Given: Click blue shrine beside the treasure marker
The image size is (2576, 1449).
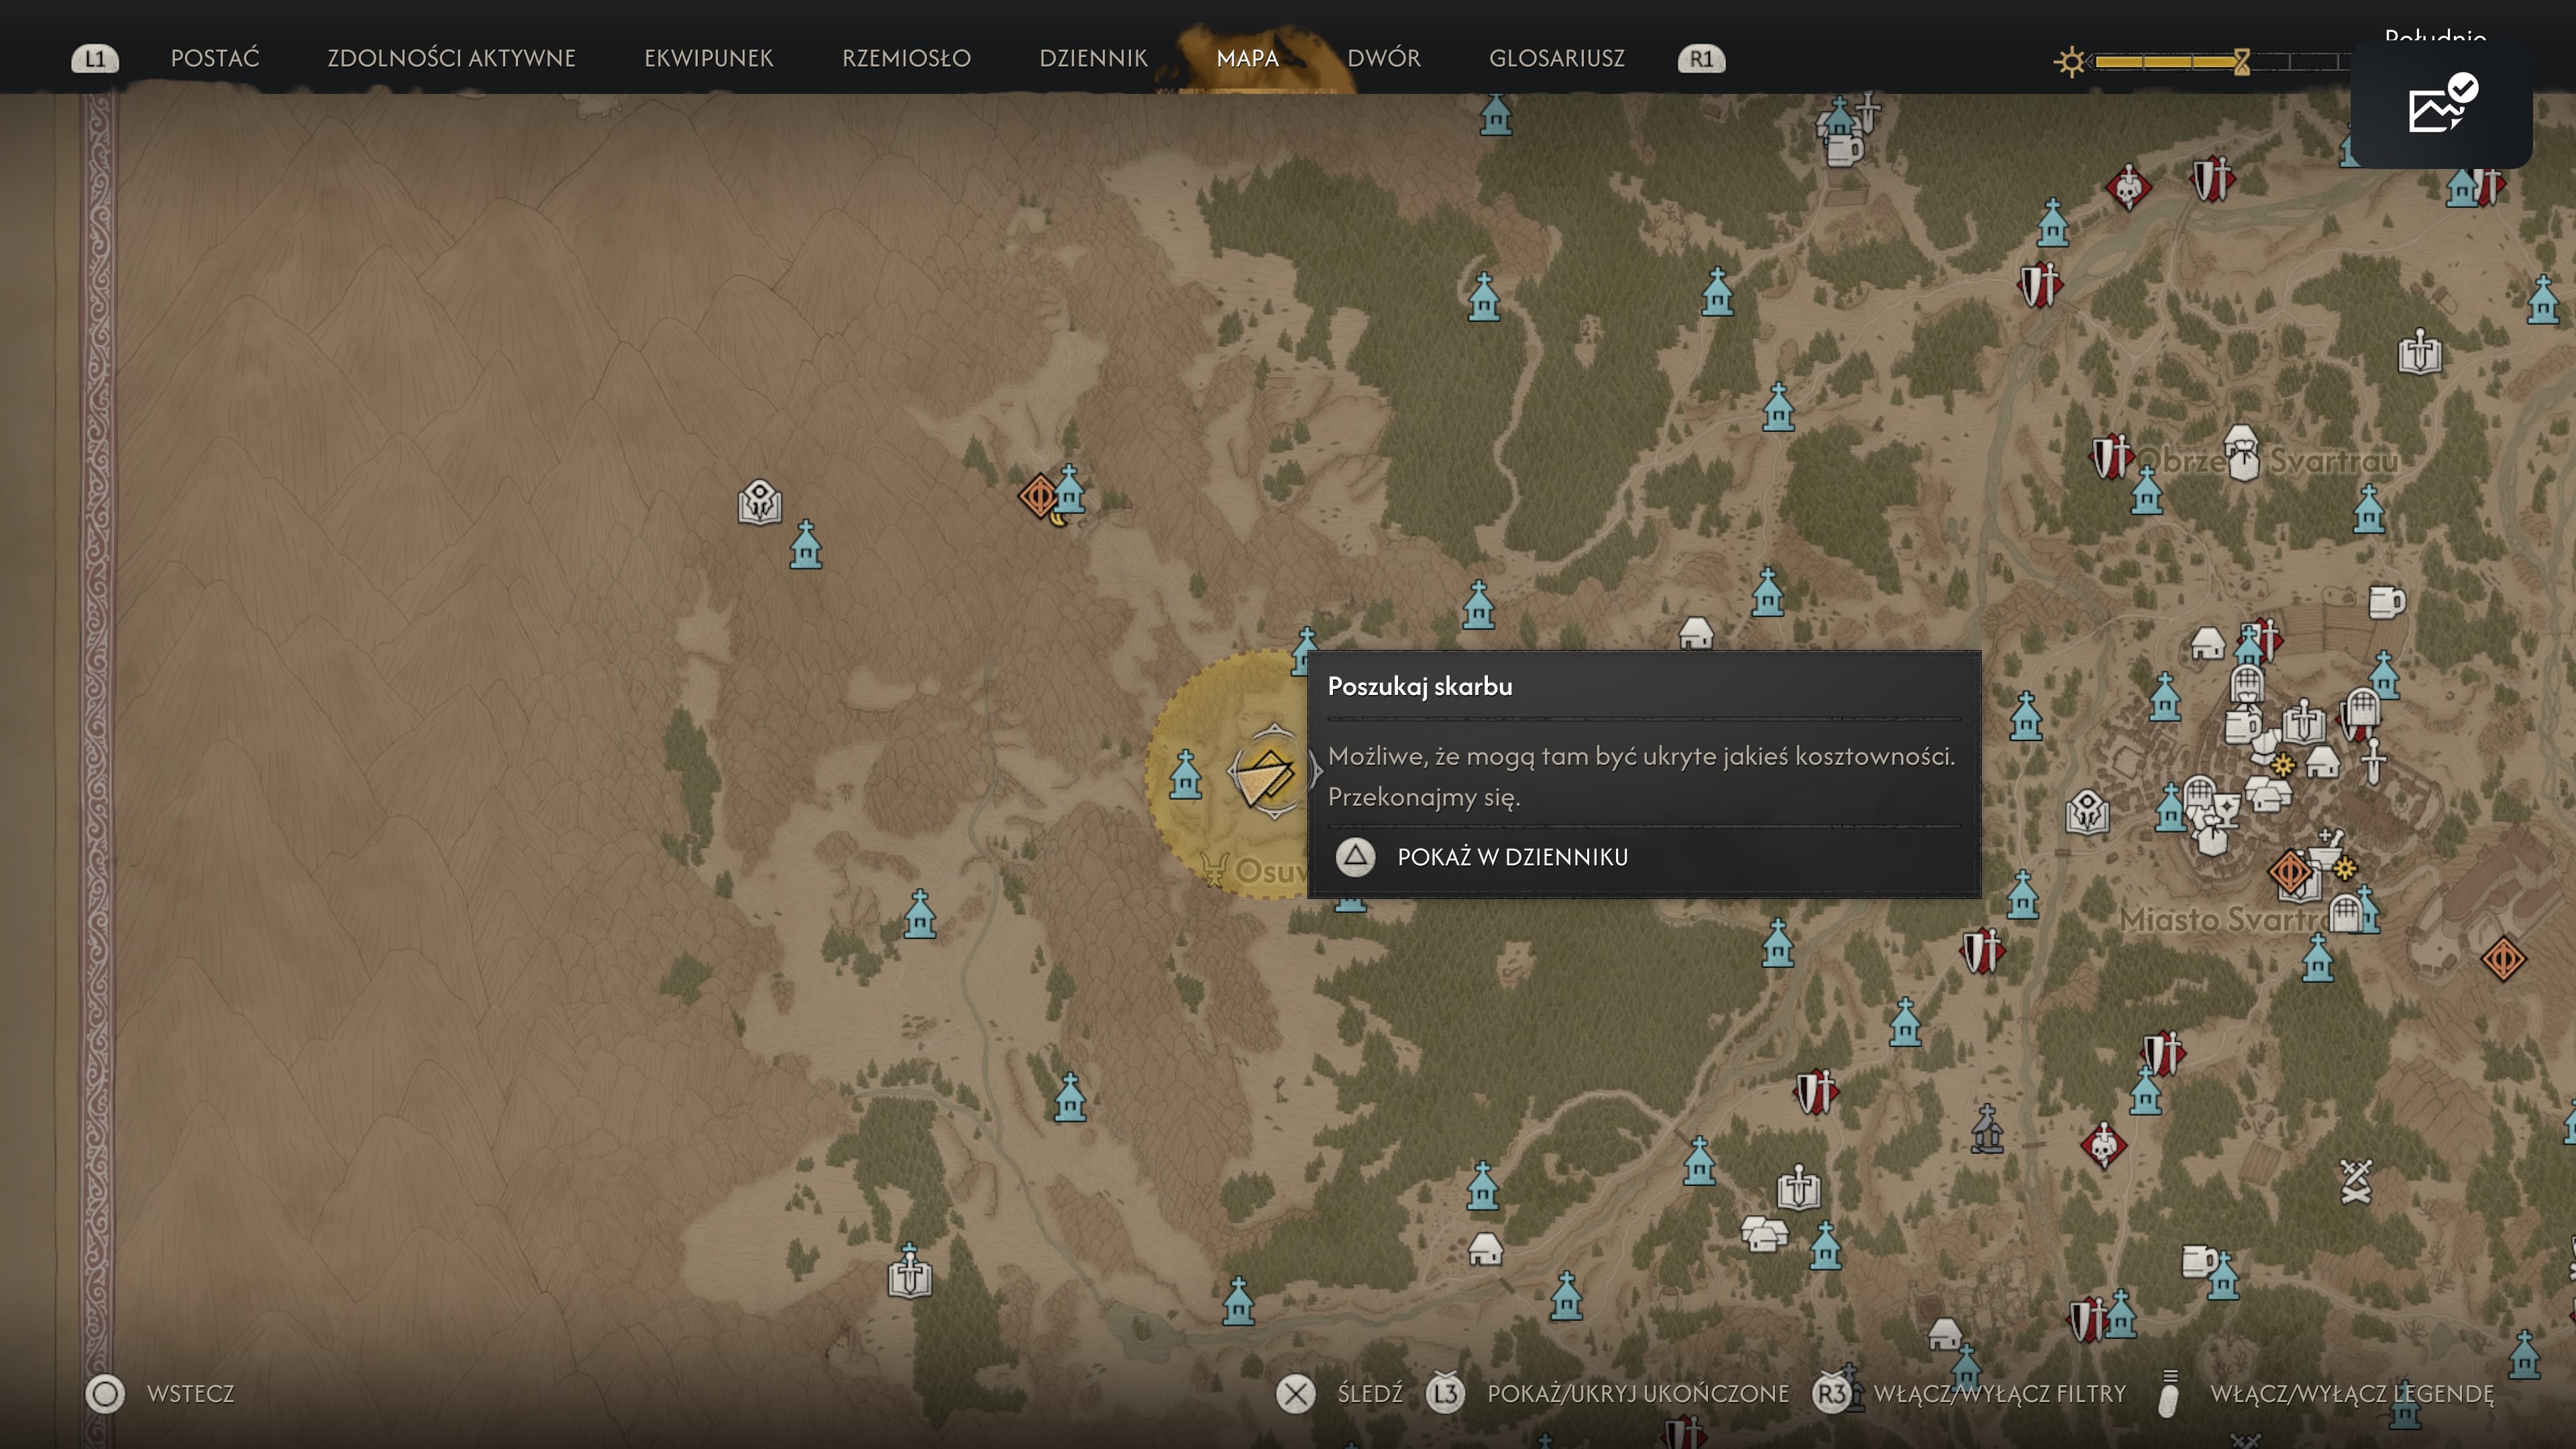Looking at the screenshot, I should (1185, 774).
